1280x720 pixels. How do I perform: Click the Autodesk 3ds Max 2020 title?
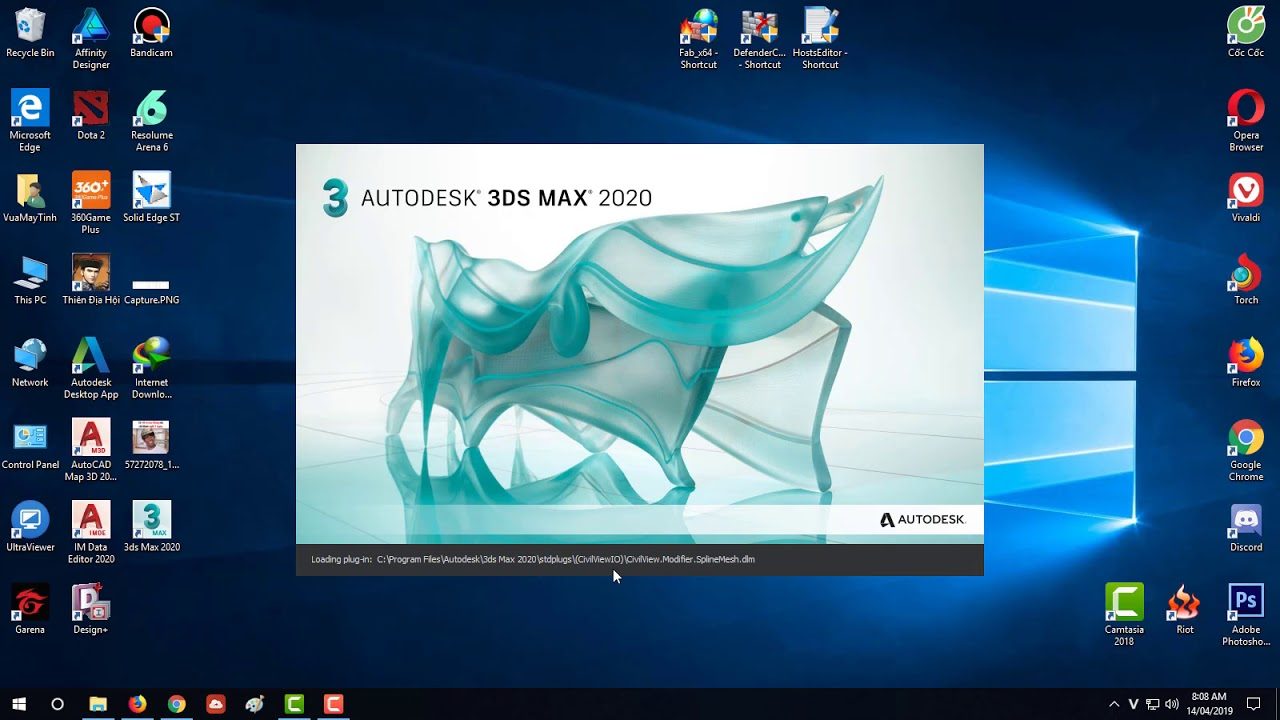506,198
